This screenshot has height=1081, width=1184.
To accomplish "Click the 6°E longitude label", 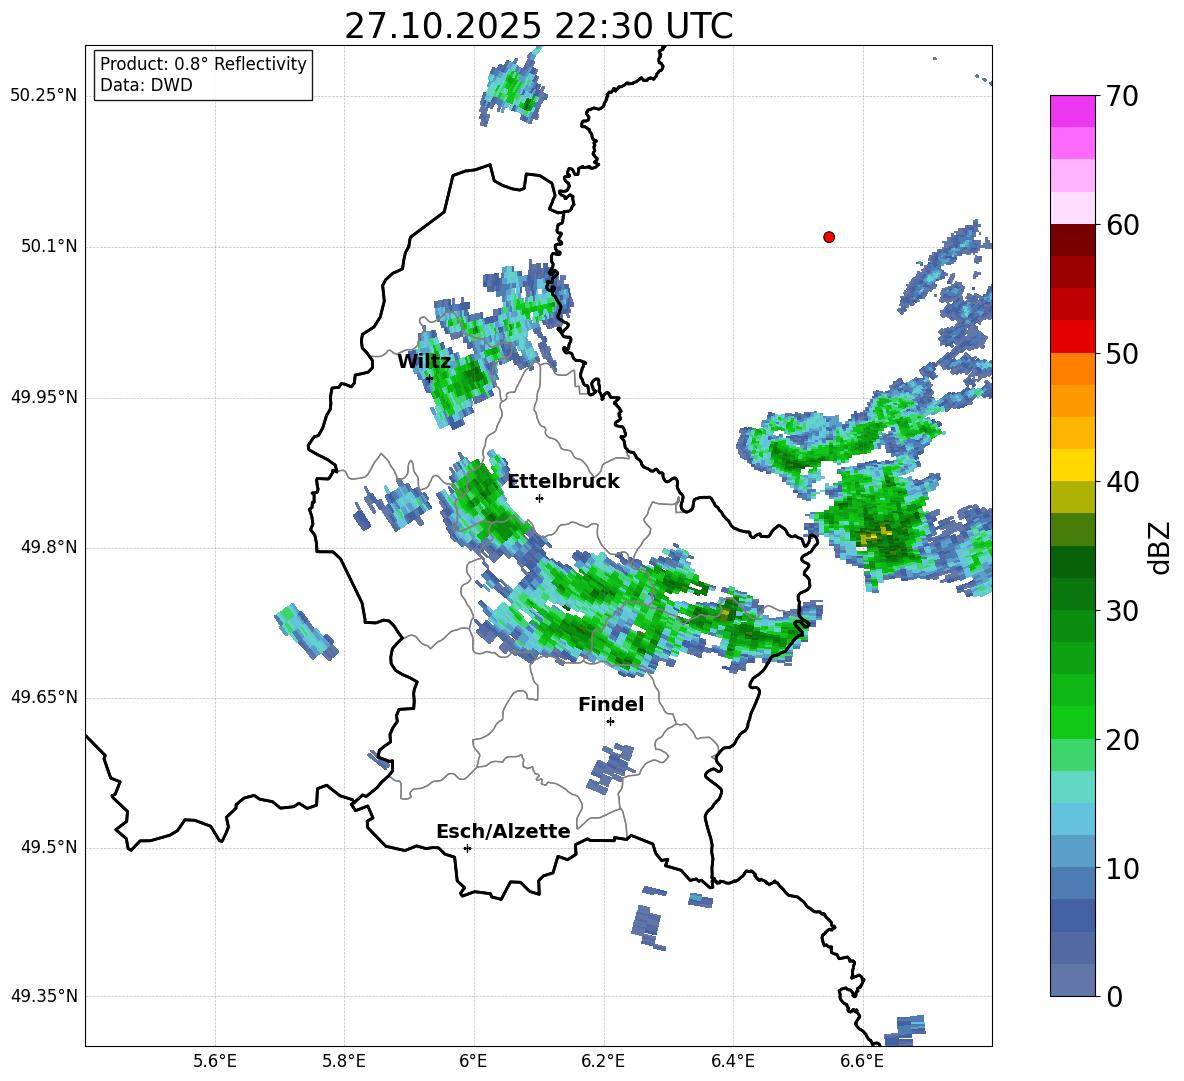I will pos(473,1062).
